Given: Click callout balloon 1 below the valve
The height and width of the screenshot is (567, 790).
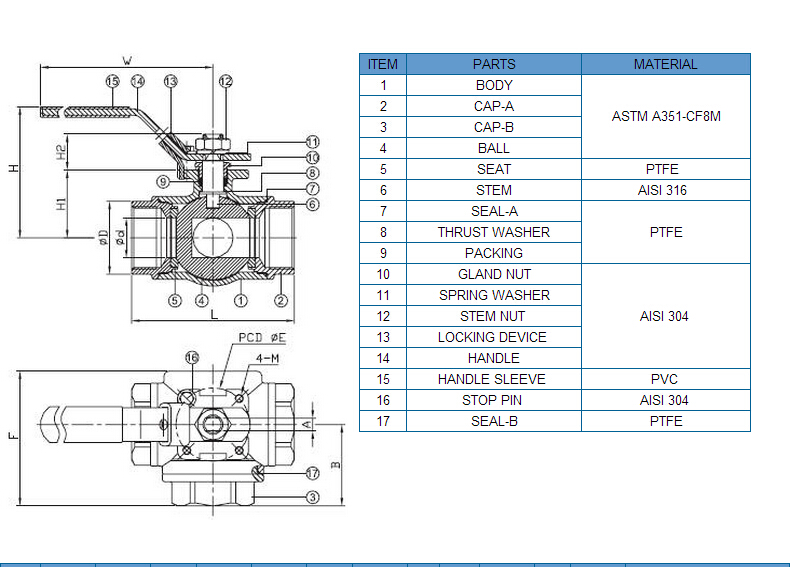Looking at the screenshot, I should point(241,301).
